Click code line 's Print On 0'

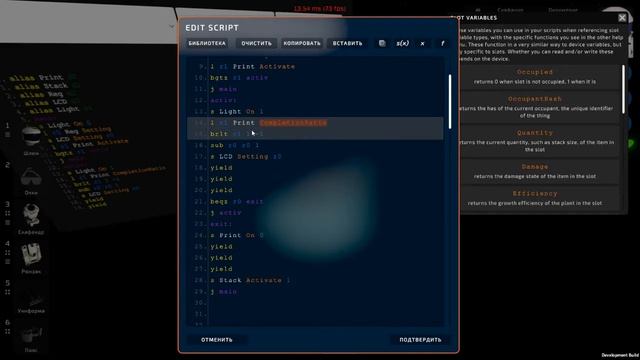click(x=237, y=236)
